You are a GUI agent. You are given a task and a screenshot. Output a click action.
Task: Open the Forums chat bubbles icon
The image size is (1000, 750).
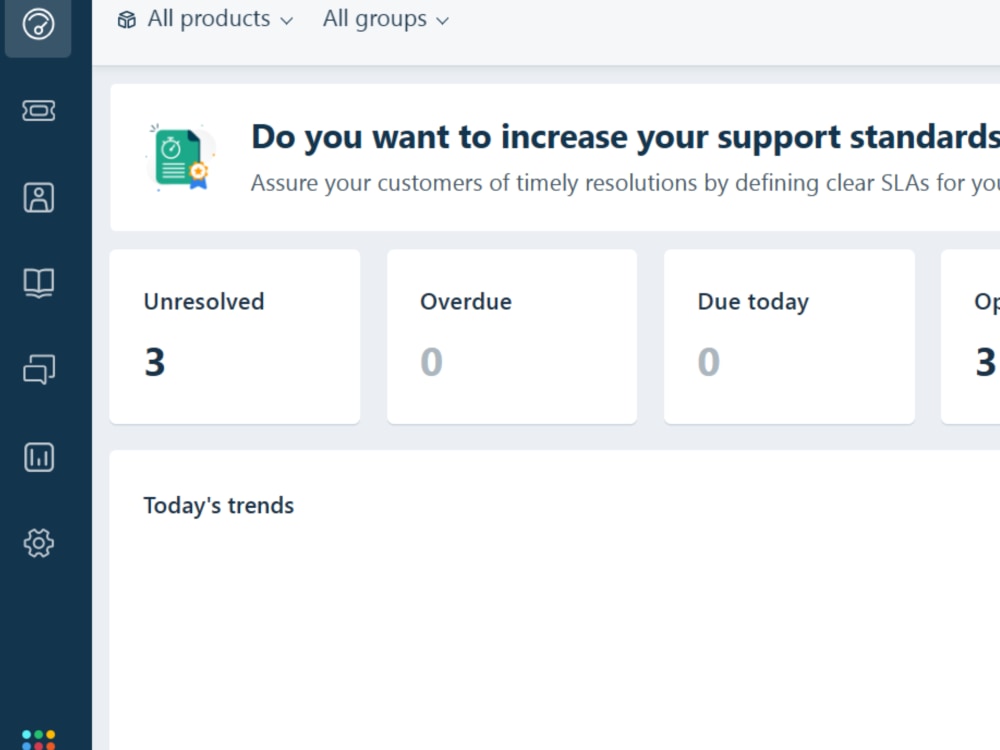click(x=38, y=369)
